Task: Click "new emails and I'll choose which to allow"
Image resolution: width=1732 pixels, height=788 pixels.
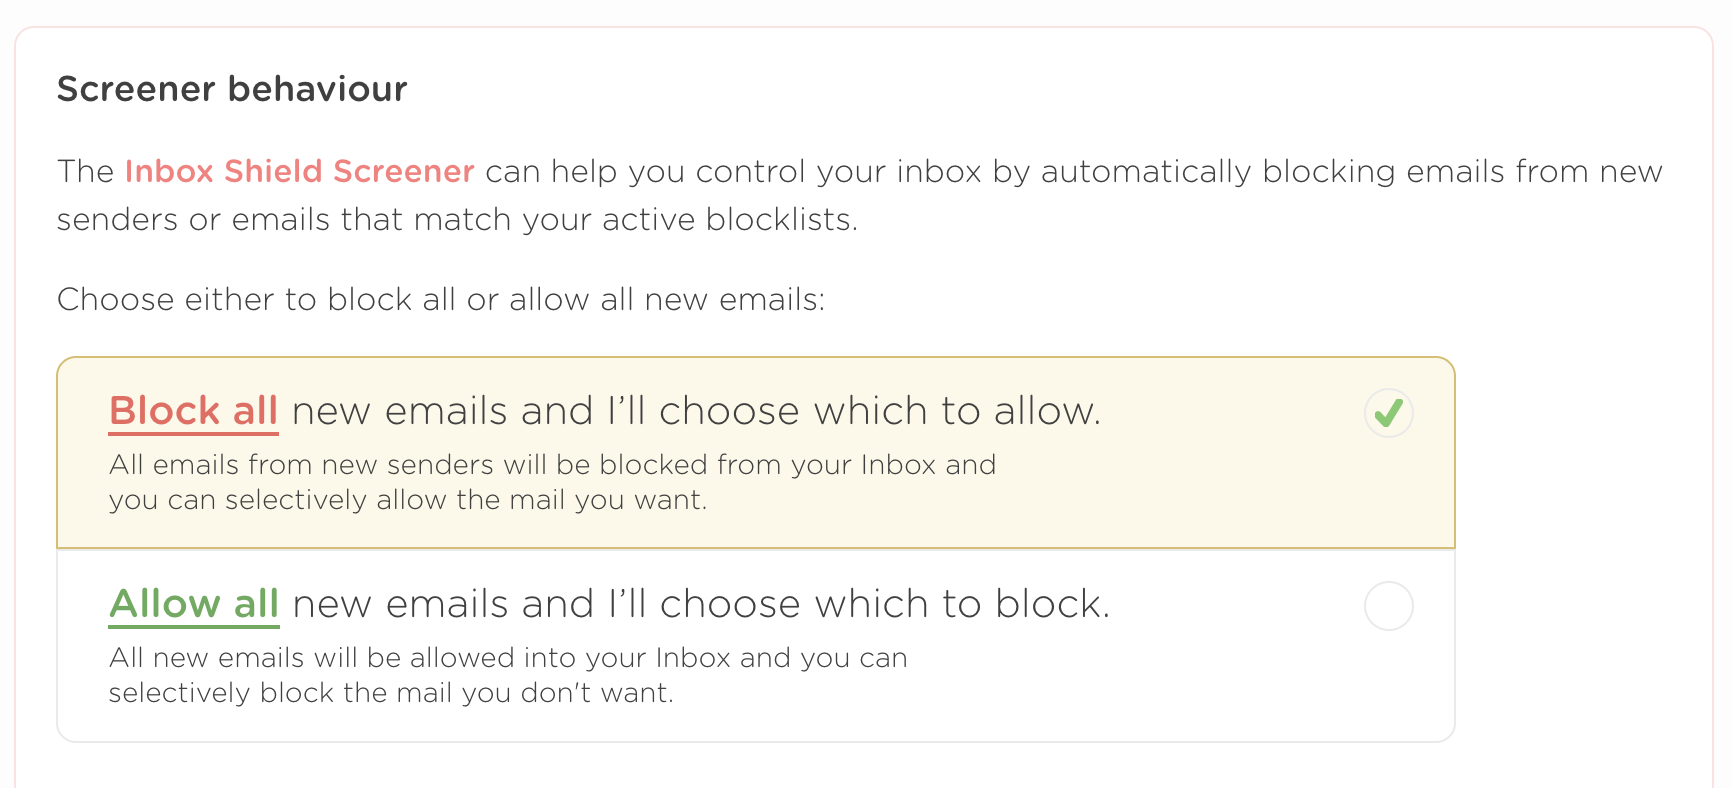Action: 696,411
